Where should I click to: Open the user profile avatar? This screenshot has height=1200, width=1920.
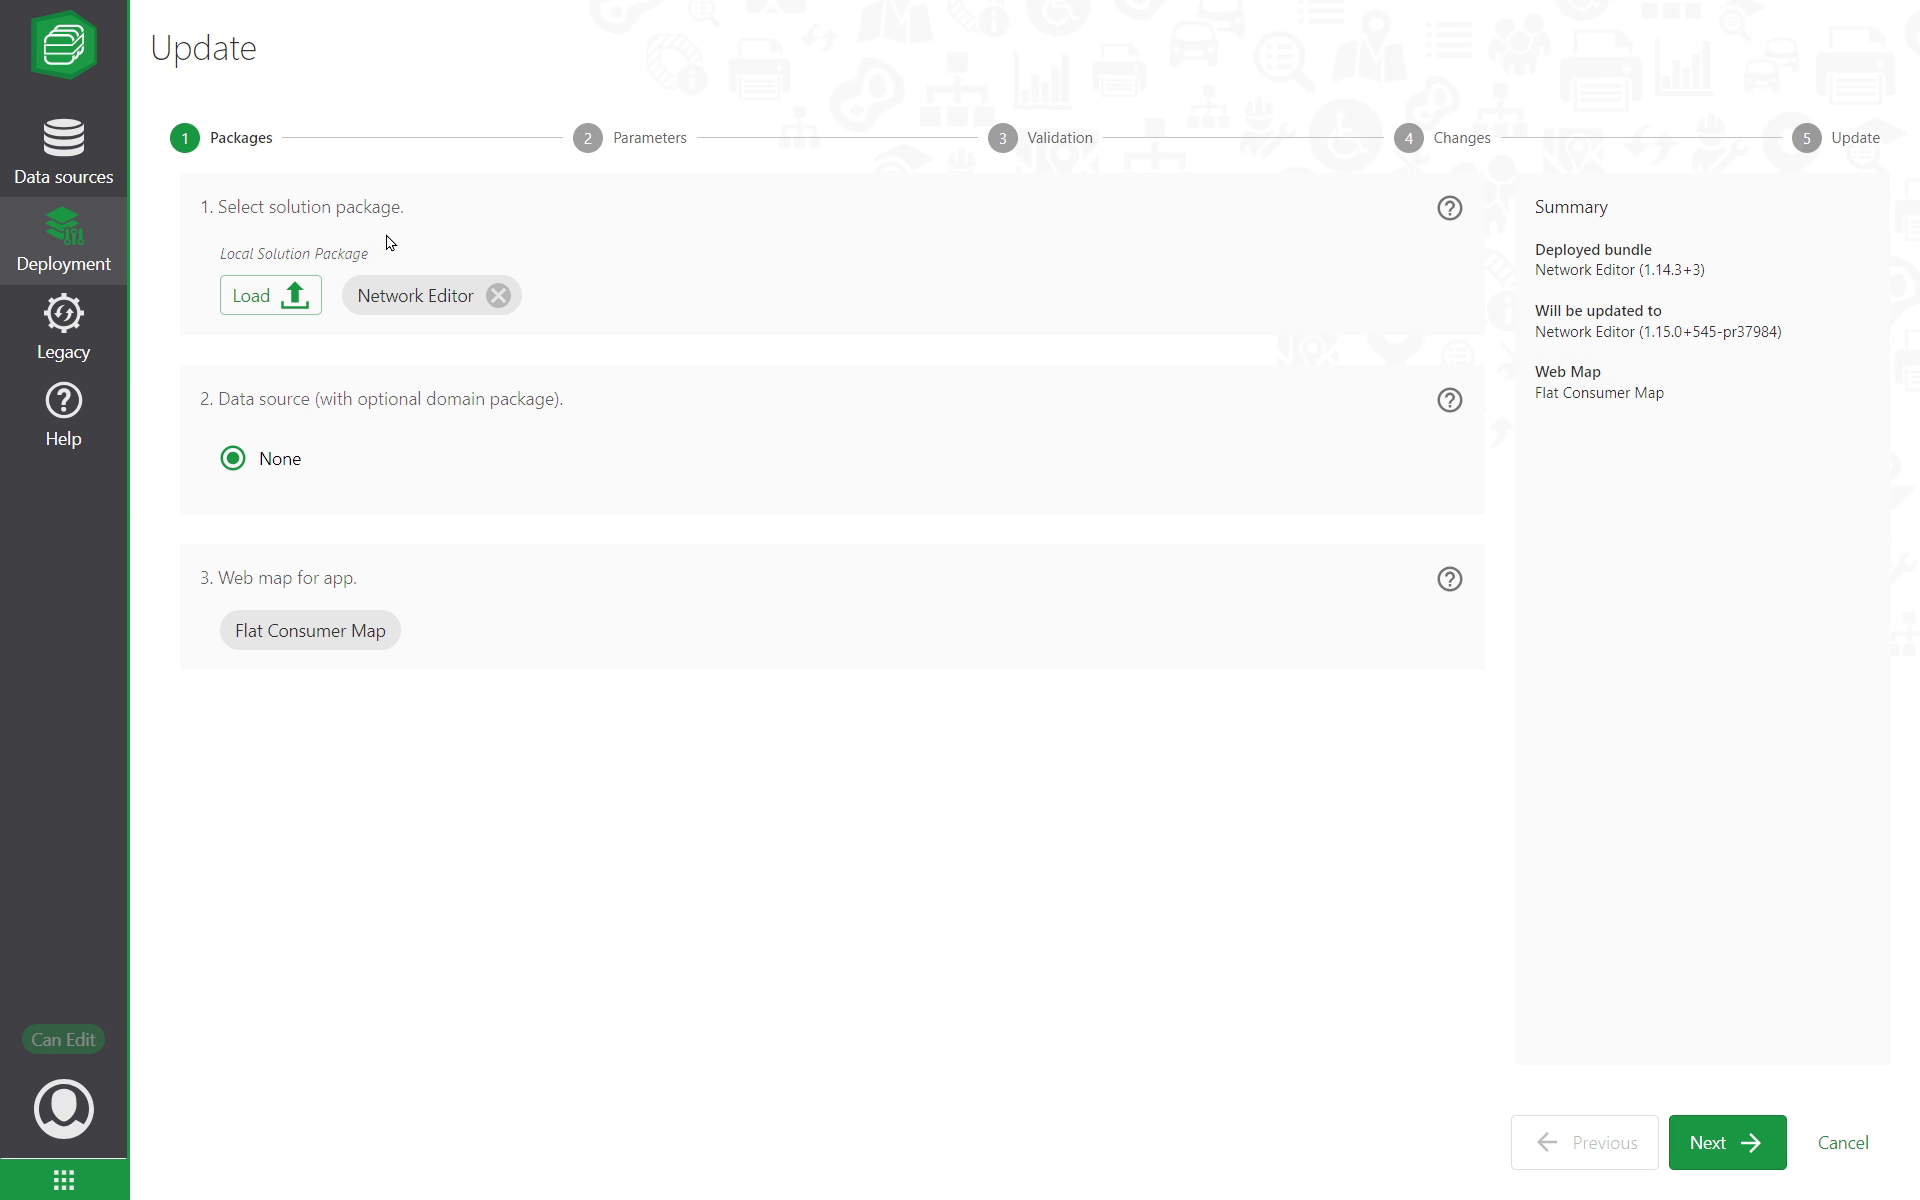63,1108
